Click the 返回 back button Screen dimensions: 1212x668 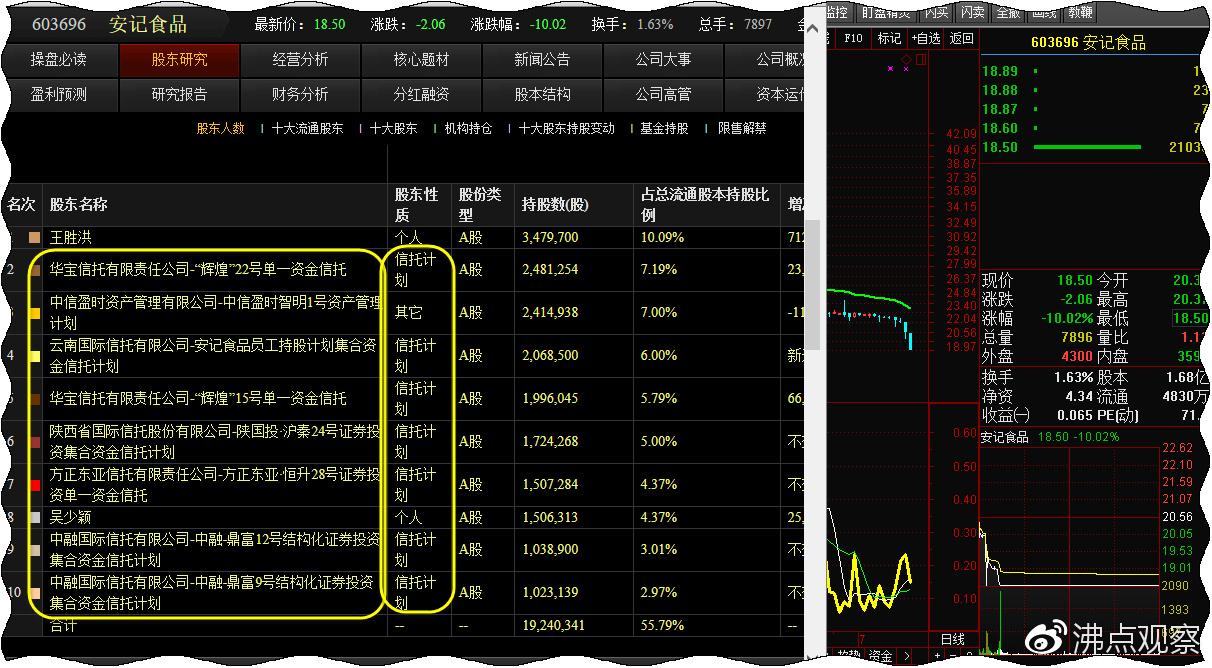click(962, 38)
